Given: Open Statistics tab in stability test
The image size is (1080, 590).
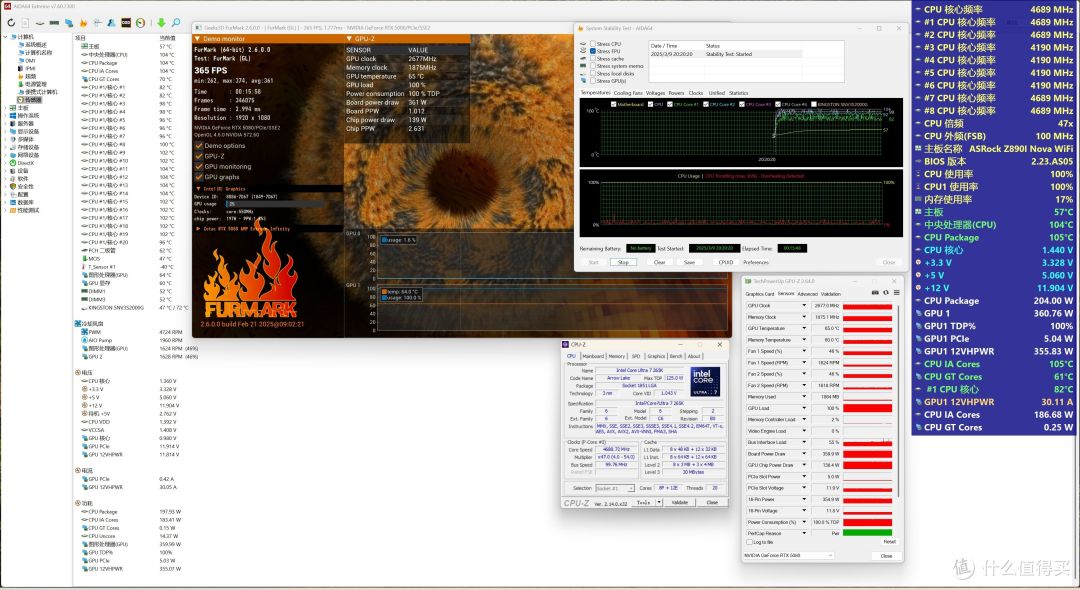Looking at the screenshot, I should click(738, 93).
